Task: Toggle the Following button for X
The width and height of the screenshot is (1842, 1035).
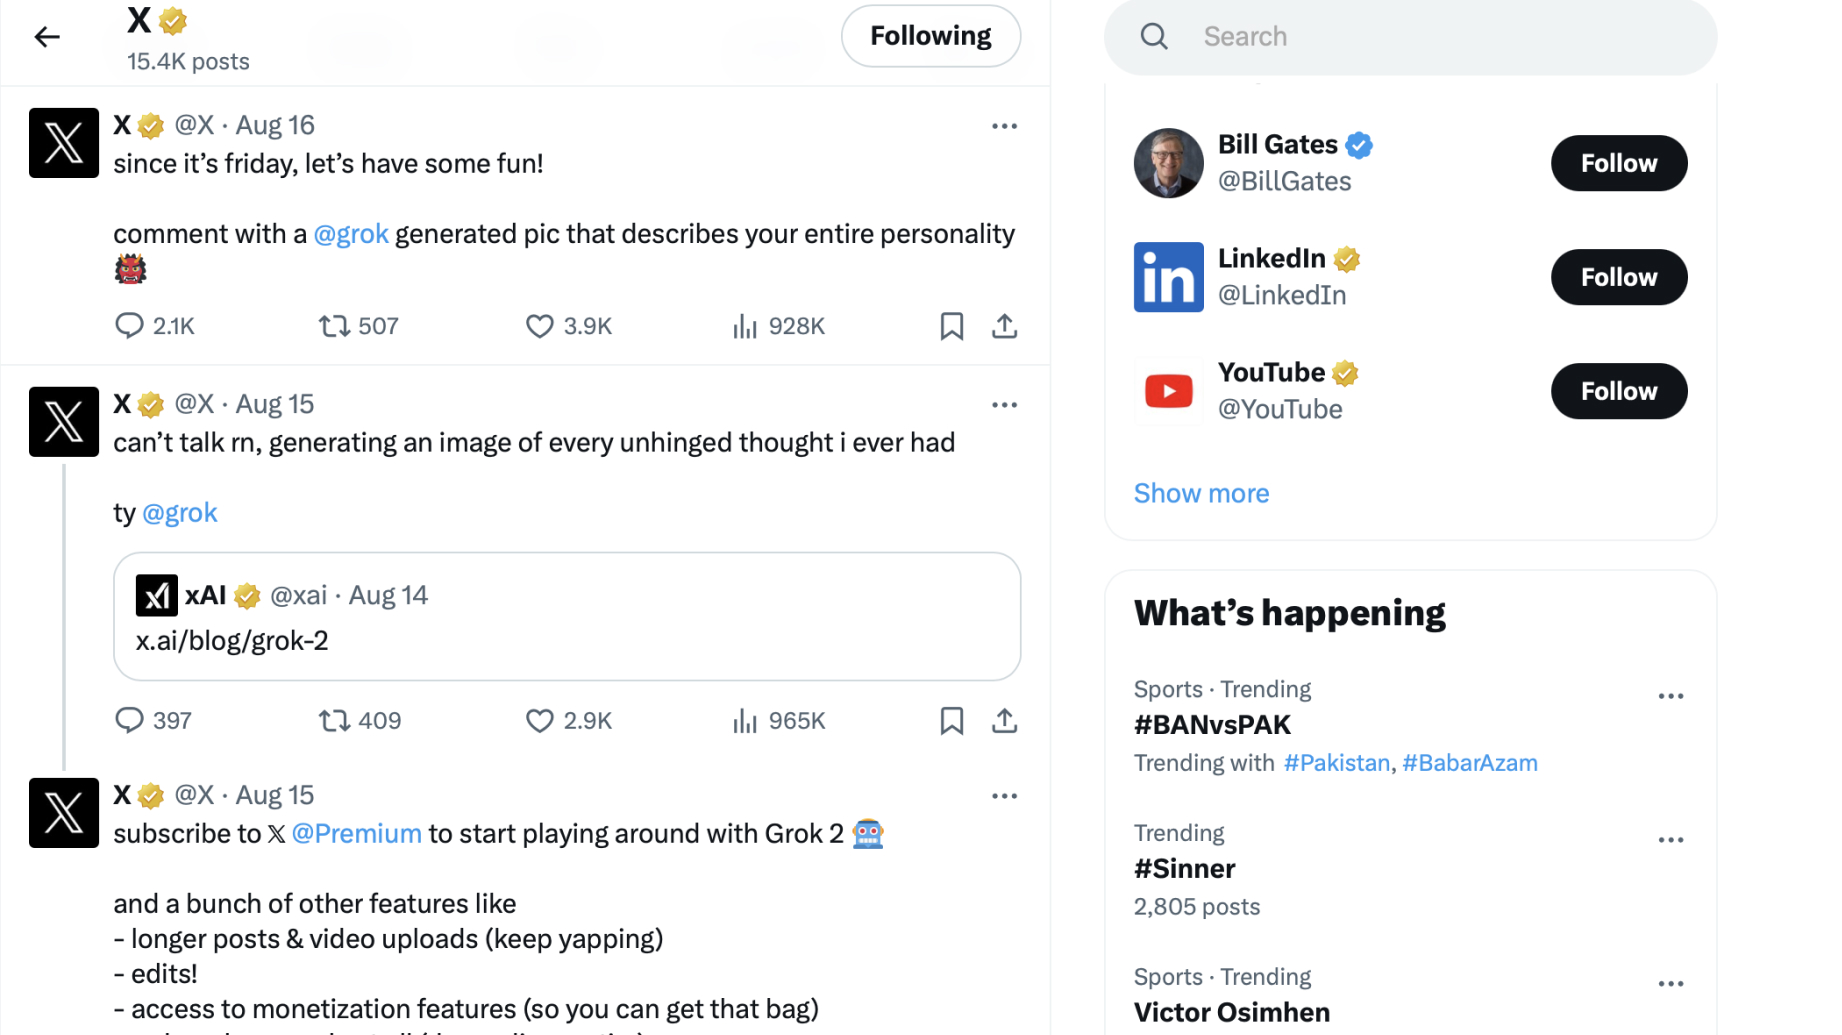Action: click(930, 37)
